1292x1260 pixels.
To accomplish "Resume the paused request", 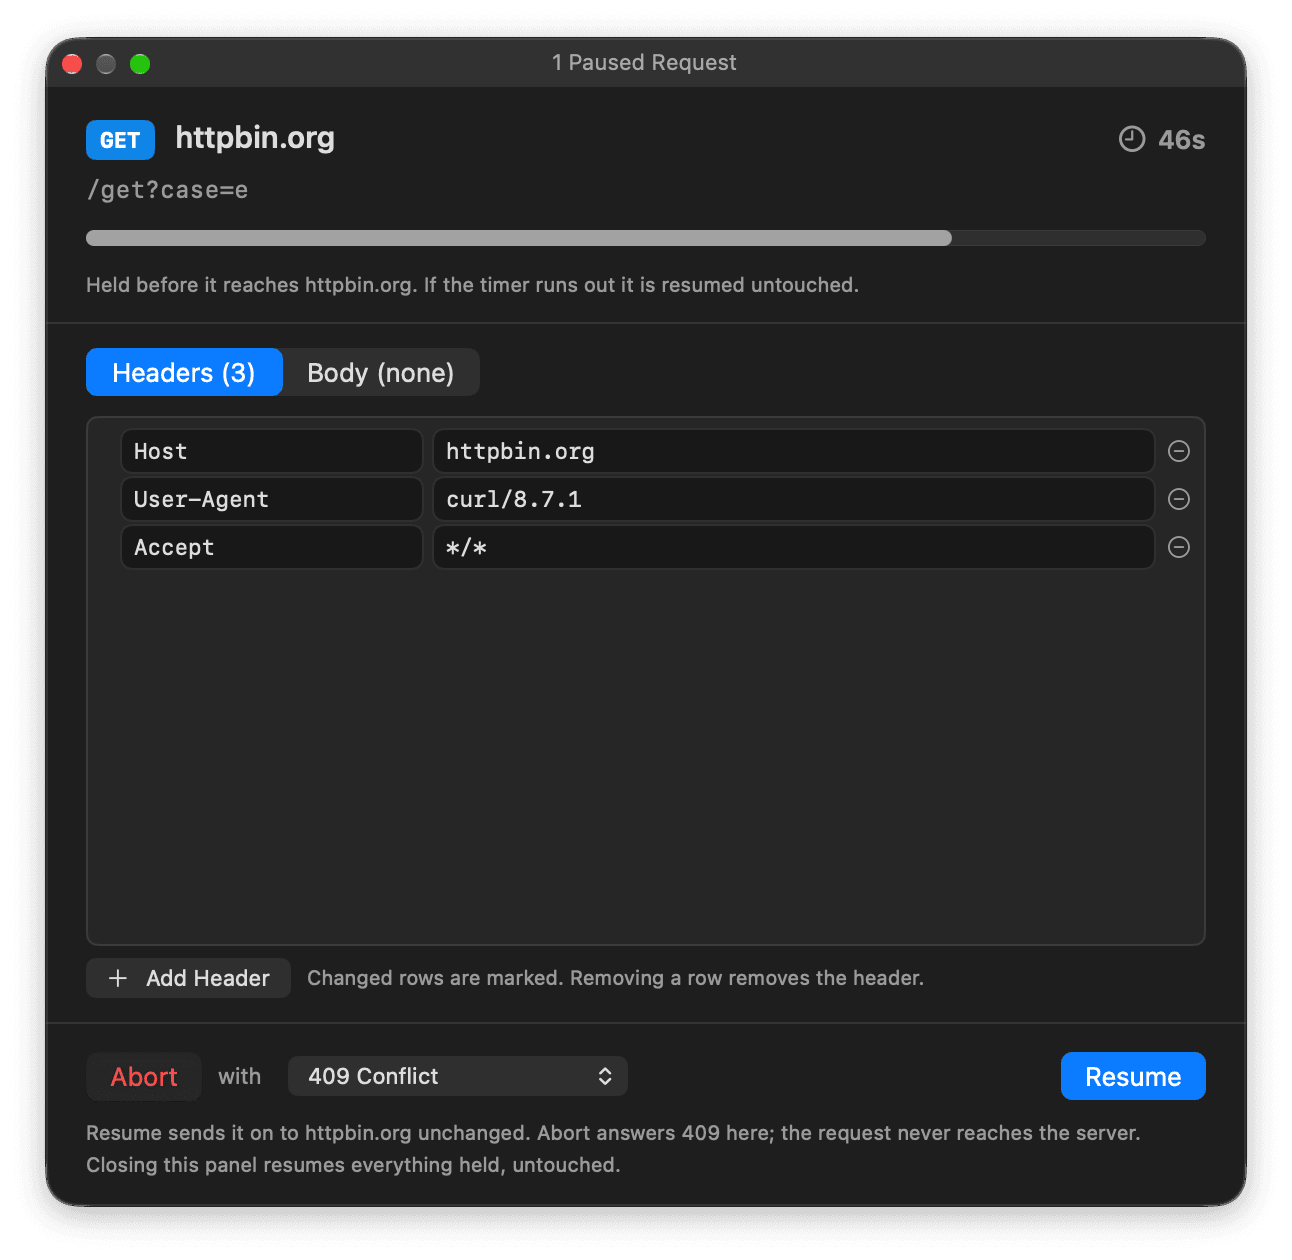I will click(1133, 1076).
